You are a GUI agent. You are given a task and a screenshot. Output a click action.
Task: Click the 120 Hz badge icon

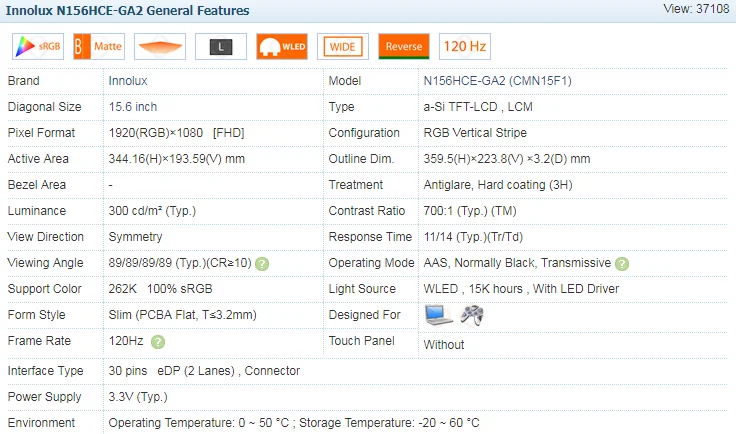[x=465, y=46]
